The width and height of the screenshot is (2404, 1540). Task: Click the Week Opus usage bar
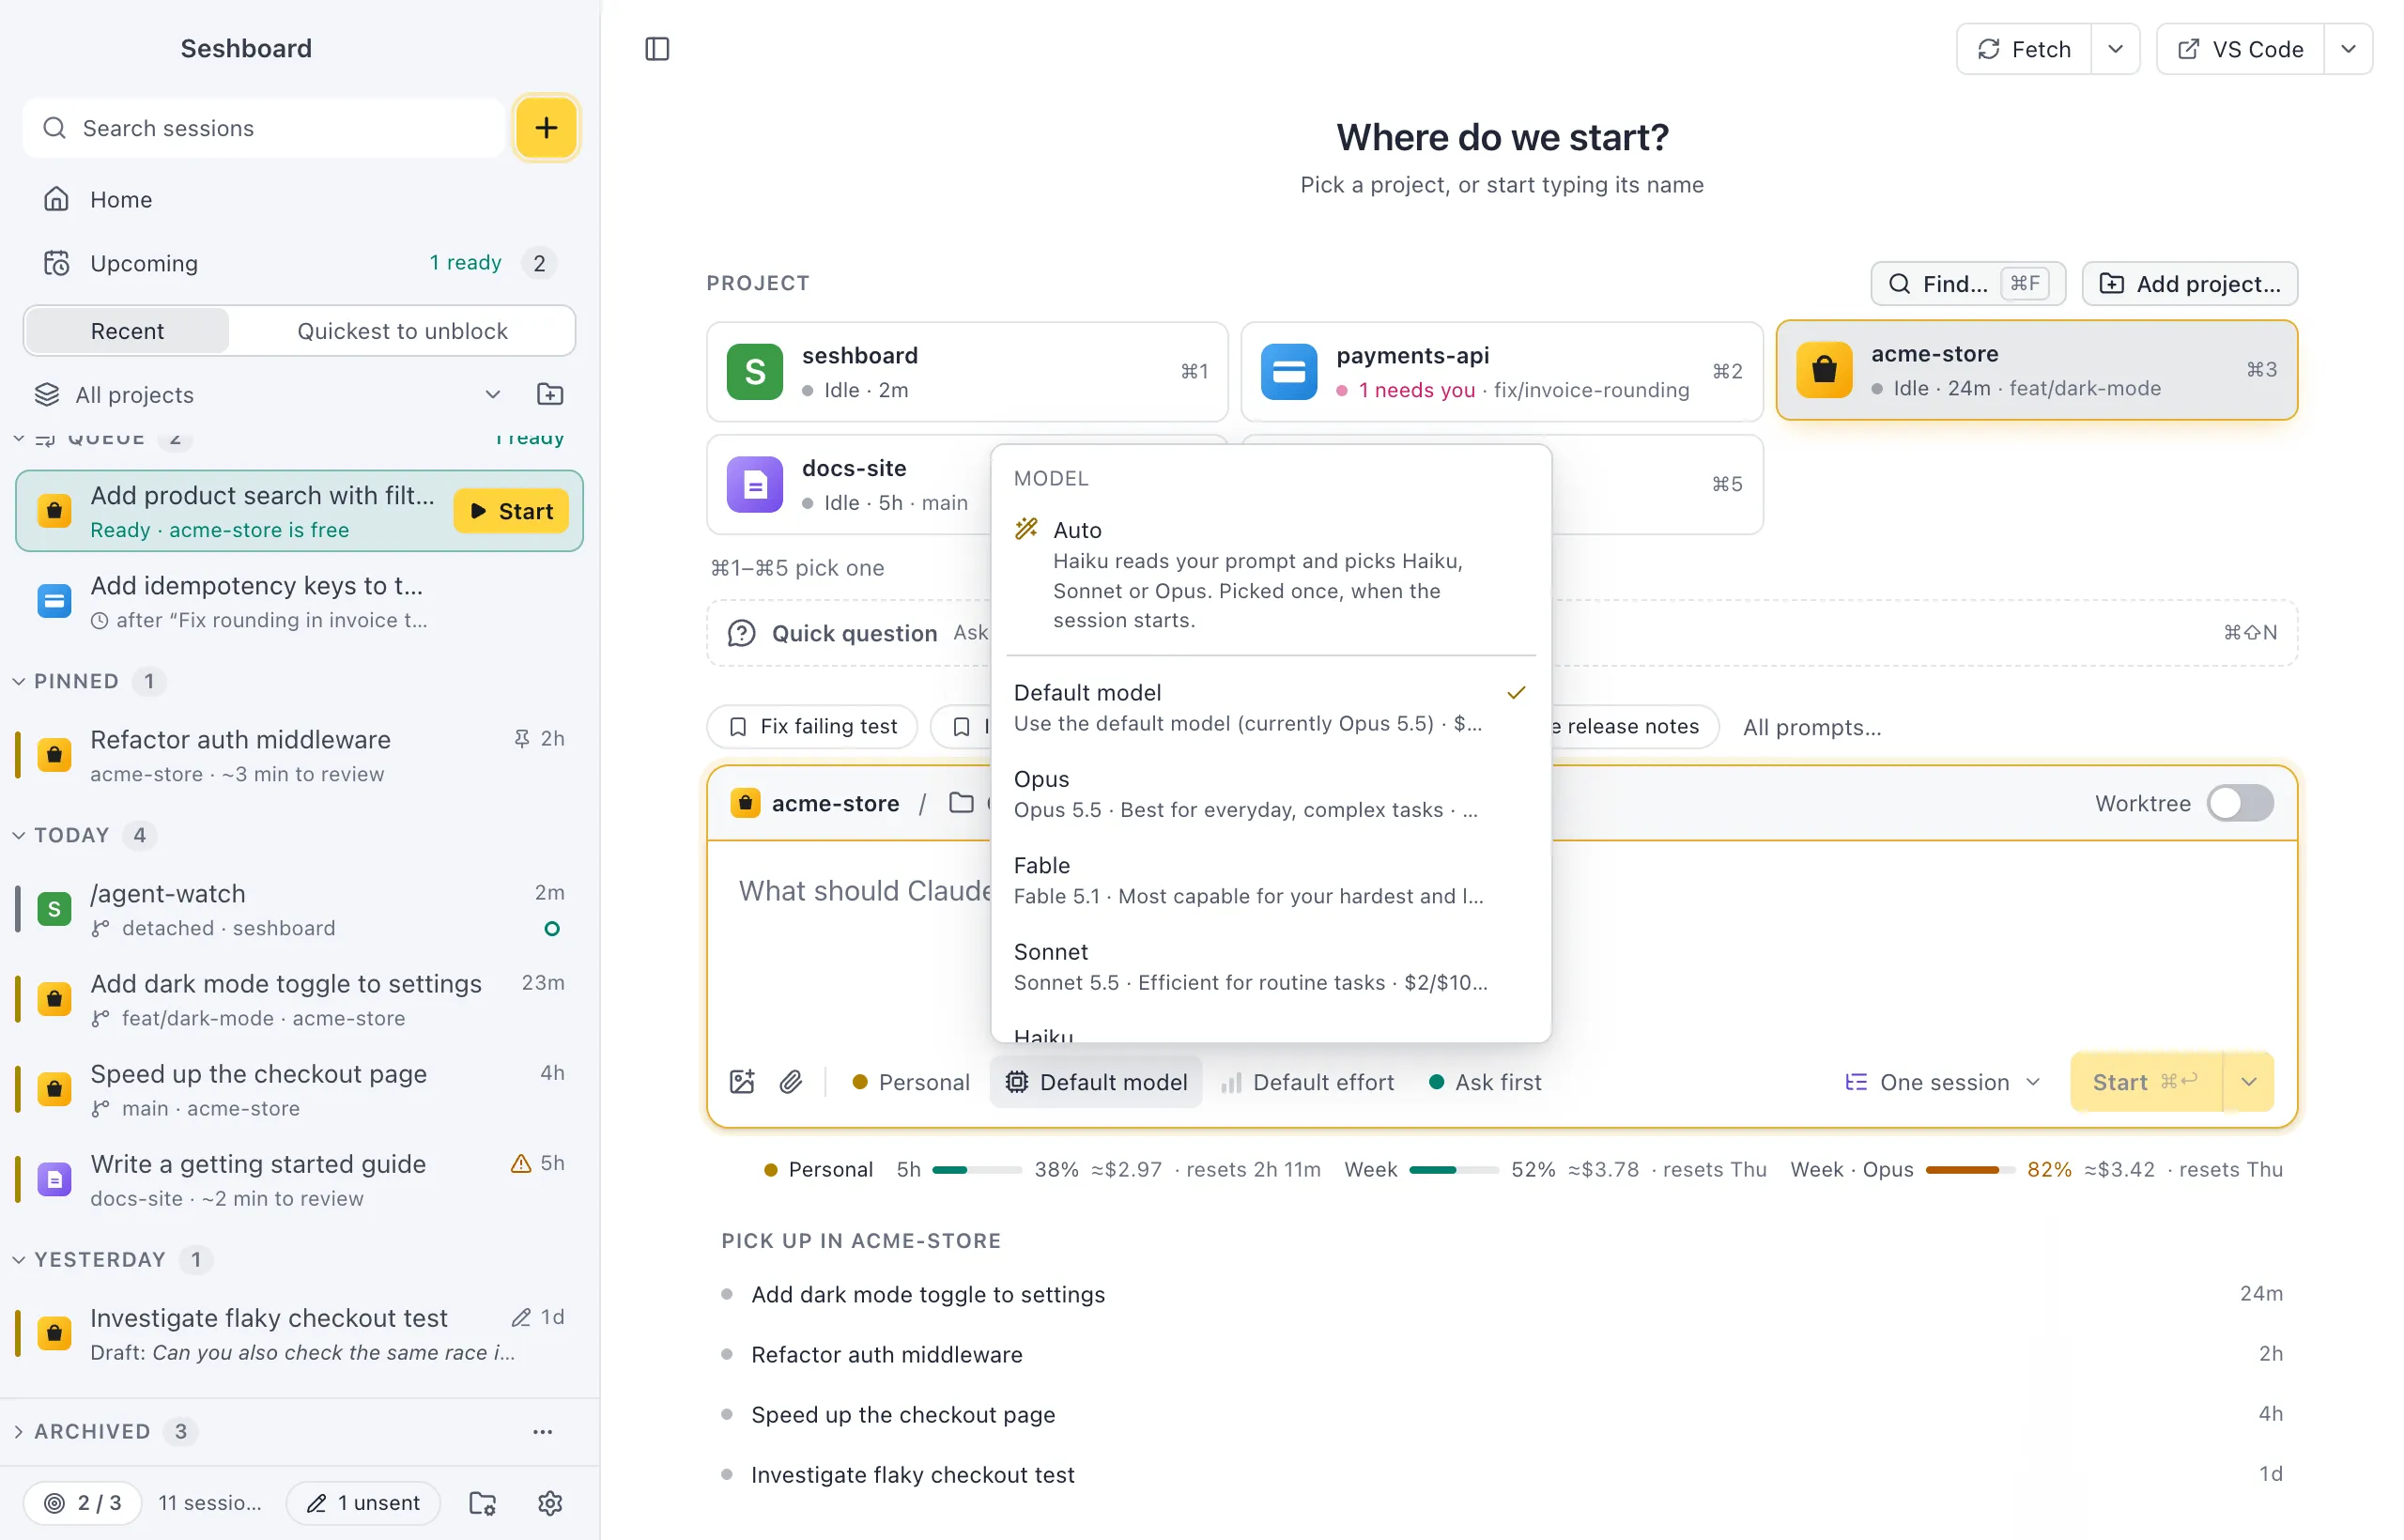pyautogui.click(x=1969, y=1169)
